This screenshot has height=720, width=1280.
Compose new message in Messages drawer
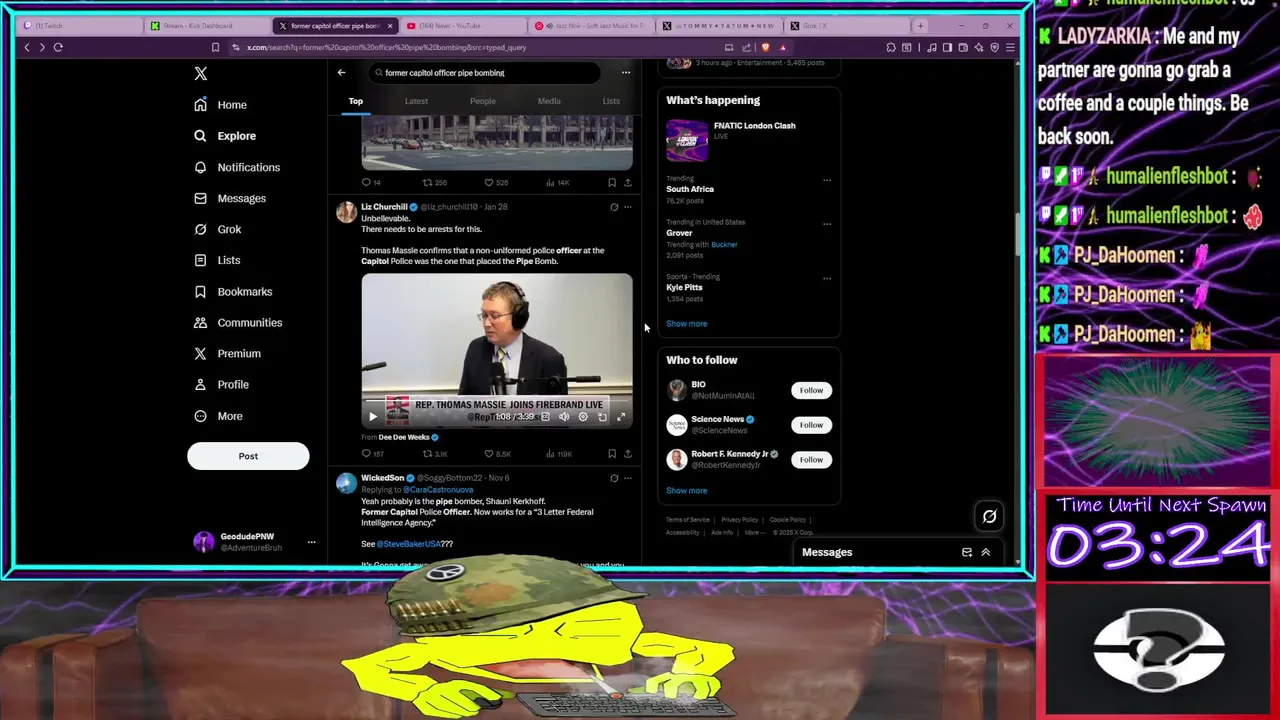tap(967, 552)
